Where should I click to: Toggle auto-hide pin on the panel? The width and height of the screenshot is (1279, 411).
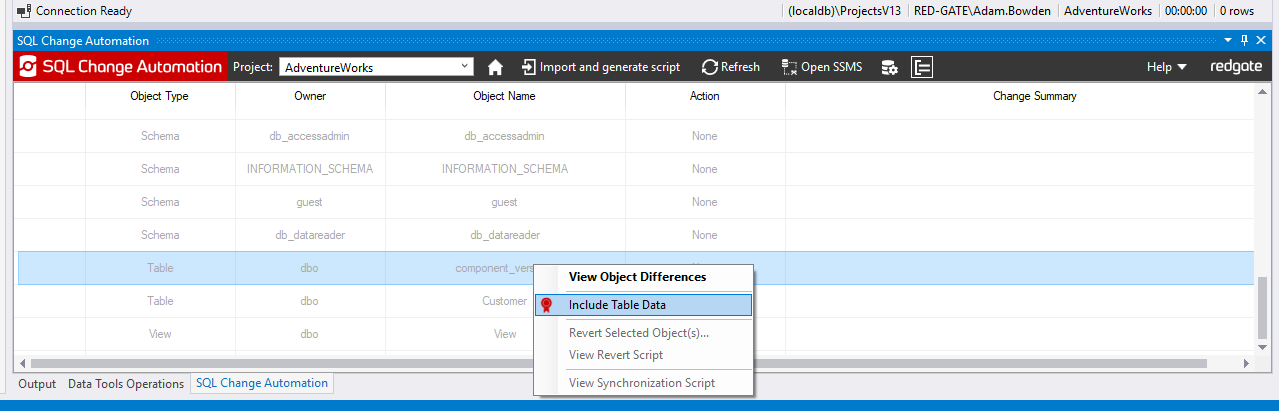[1245, 41]
